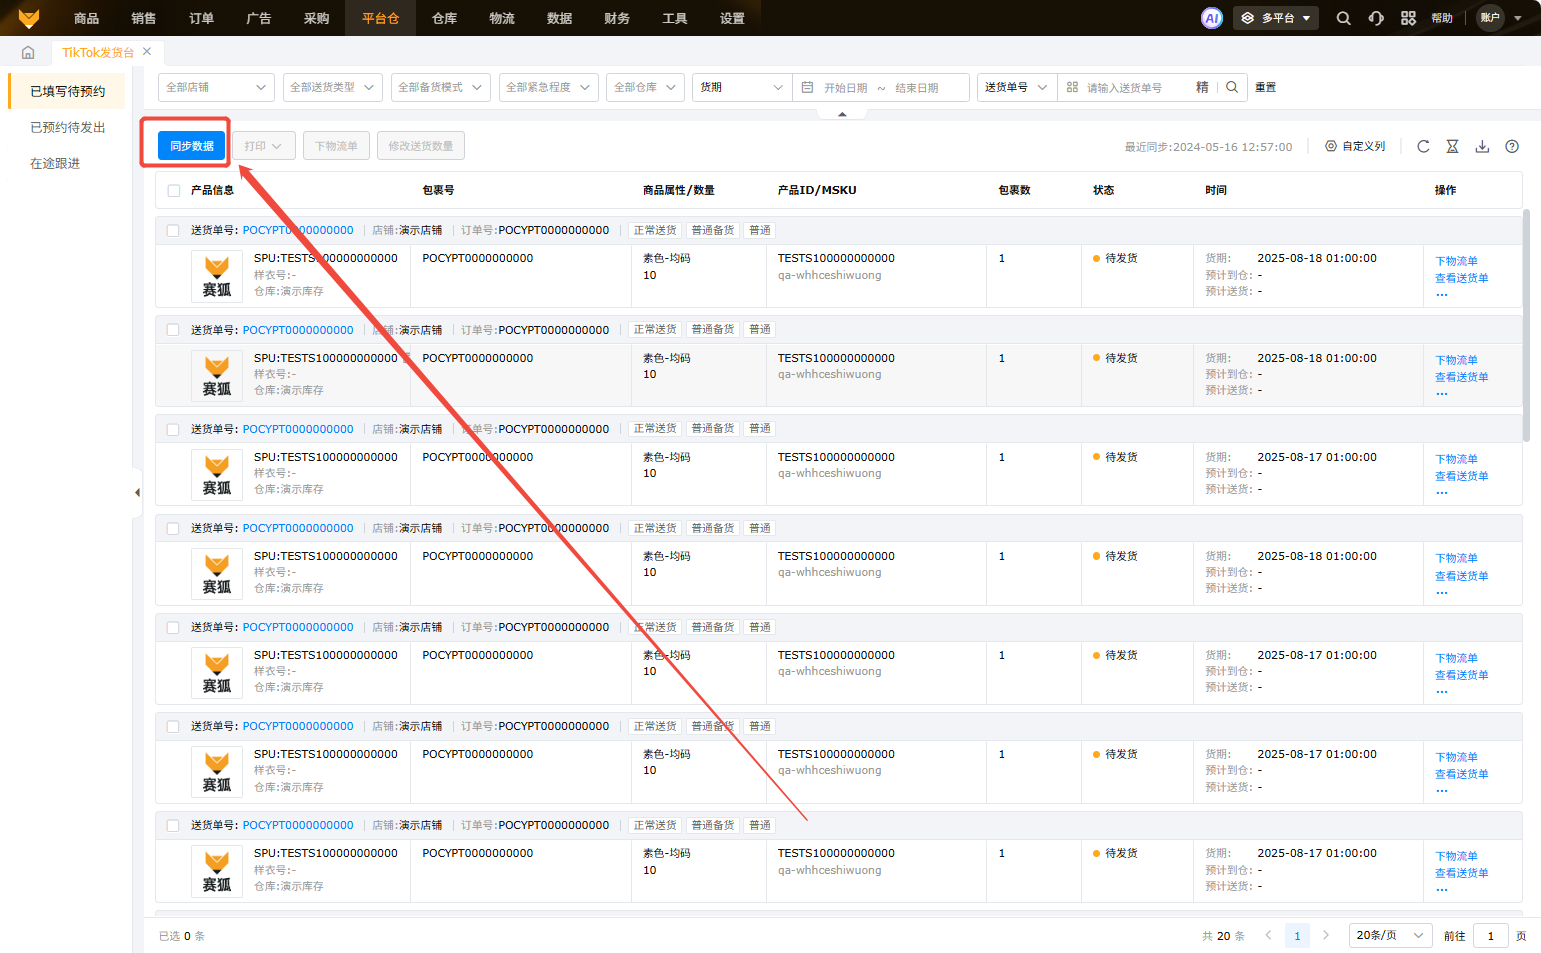Open the 全部仓库 warehouse dropdown
This screenshot has height=953, width=1541.
pos(644,87)
